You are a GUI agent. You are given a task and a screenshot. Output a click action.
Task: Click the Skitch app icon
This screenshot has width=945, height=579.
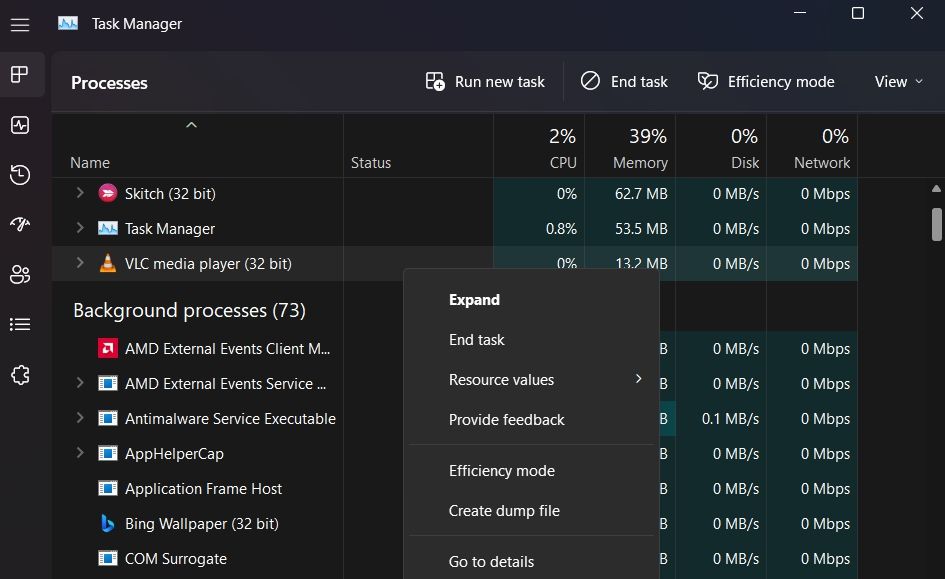click(x=108, y=193)
